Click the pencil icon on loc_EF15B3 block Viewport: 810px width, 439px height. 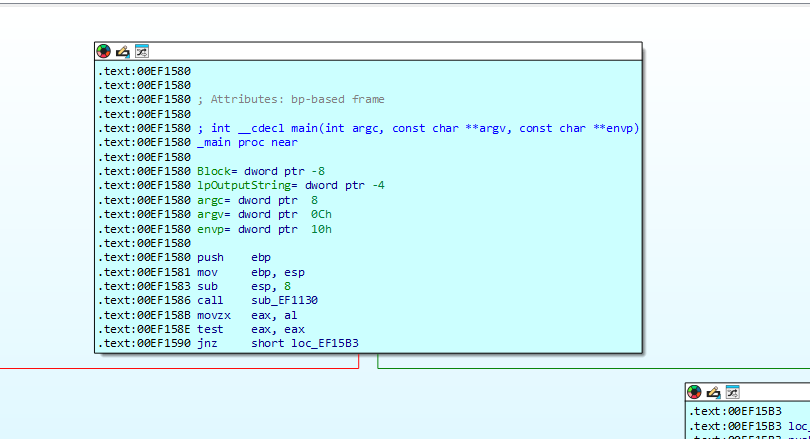pos(713,392)
